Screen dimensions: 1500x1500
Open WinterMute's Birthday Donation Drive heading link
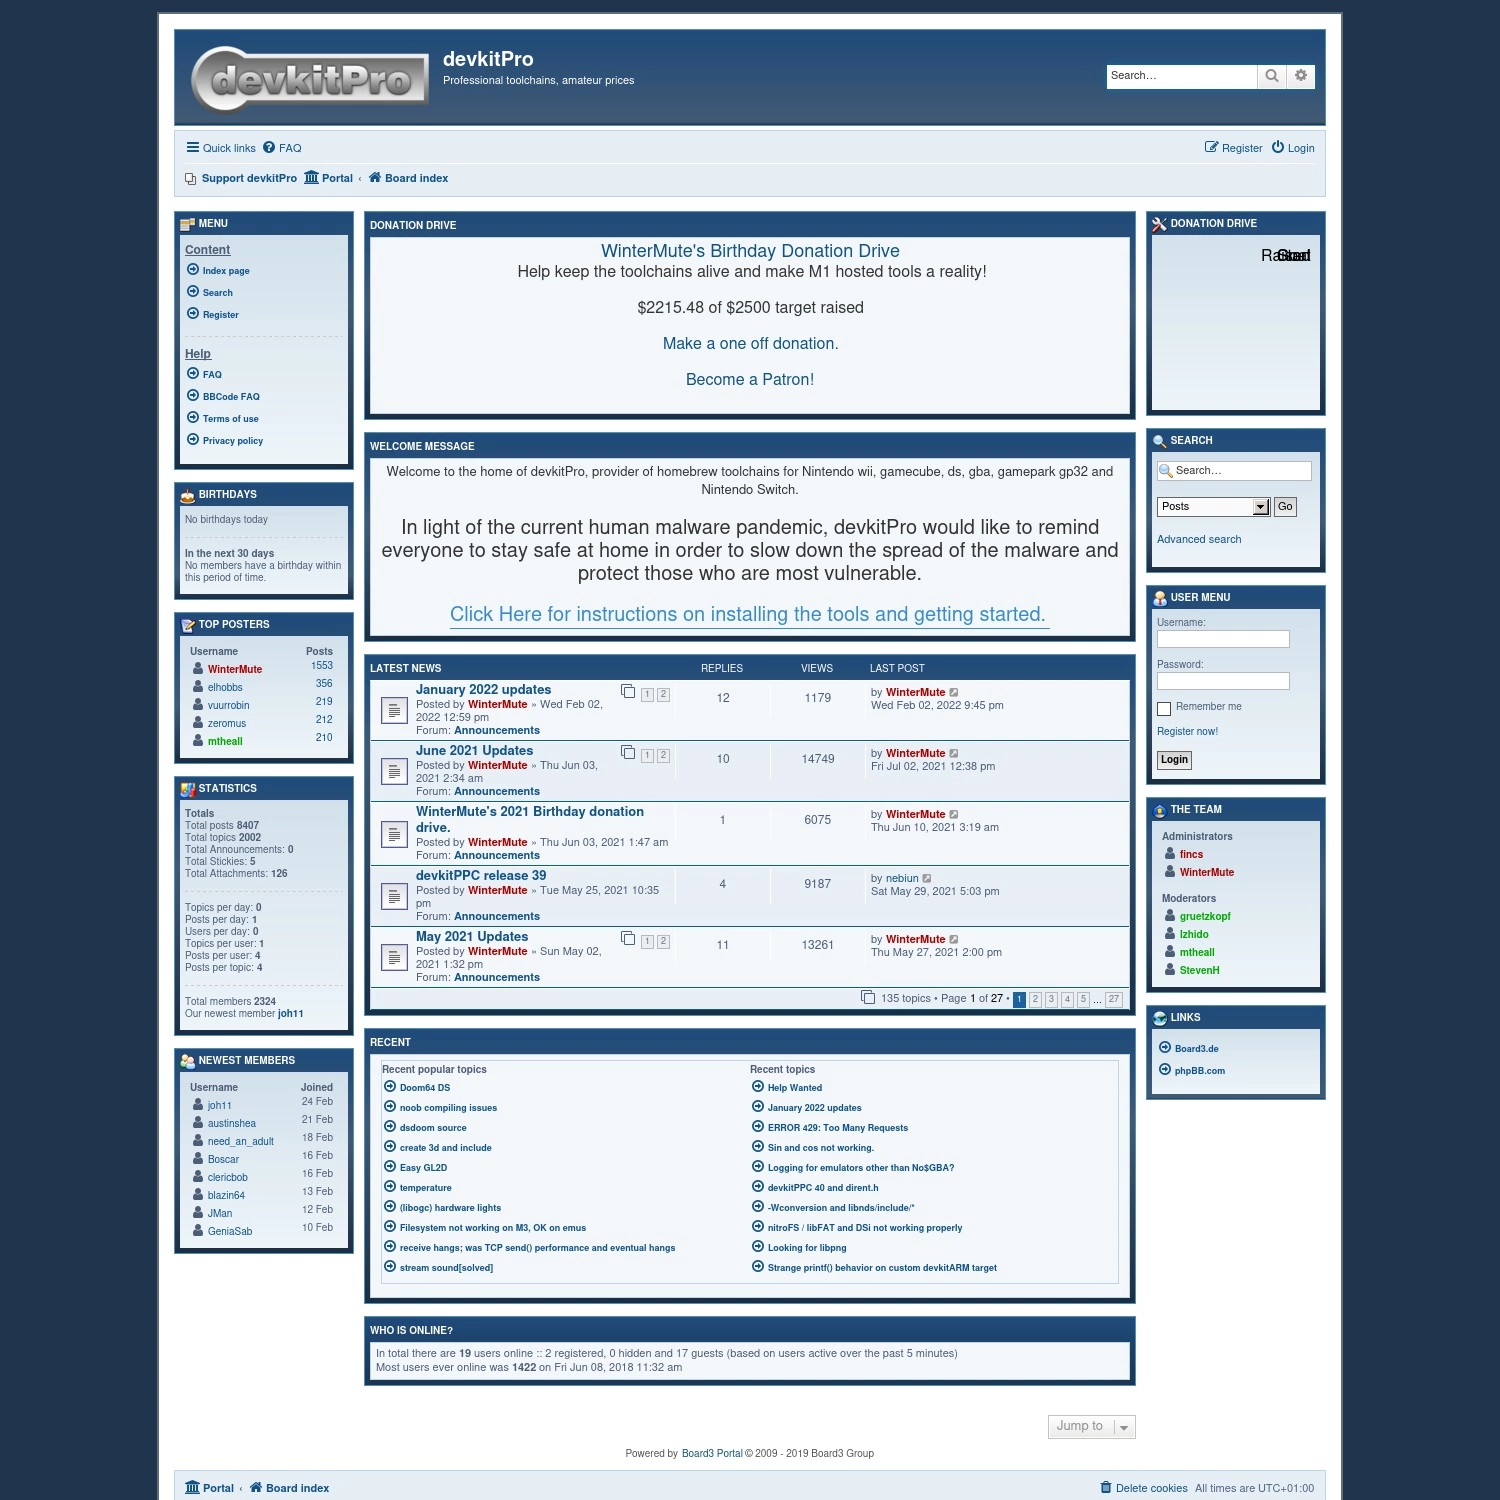coord(750,251)
